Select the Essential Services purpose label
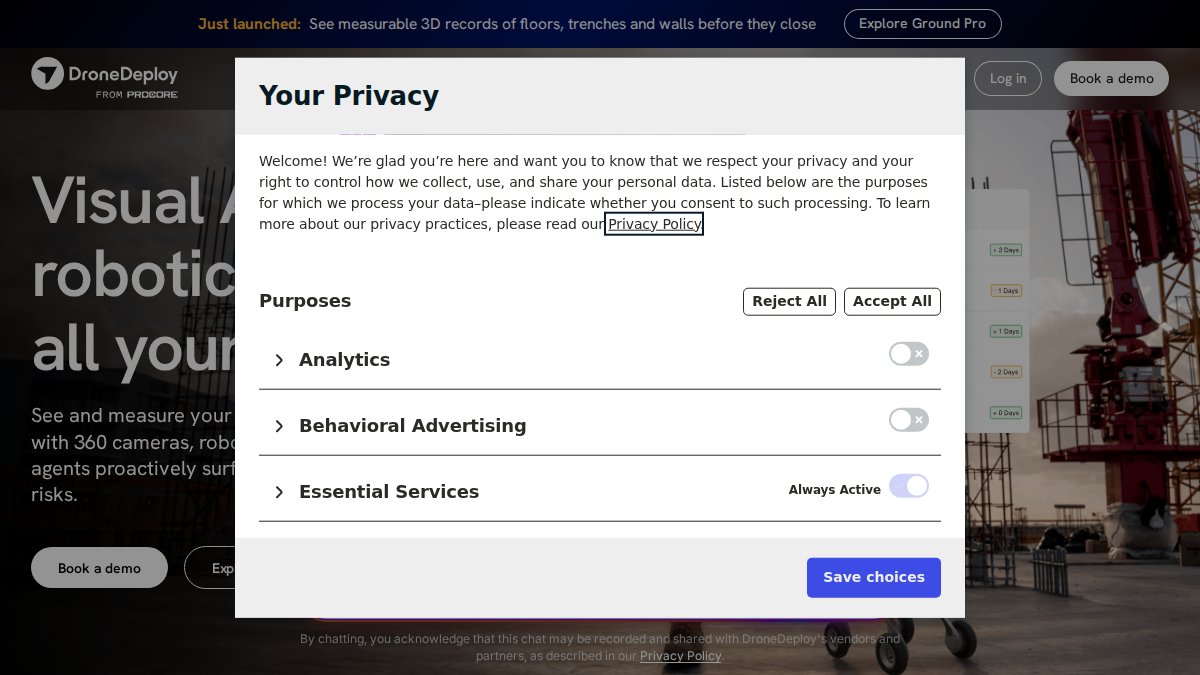 389,492
